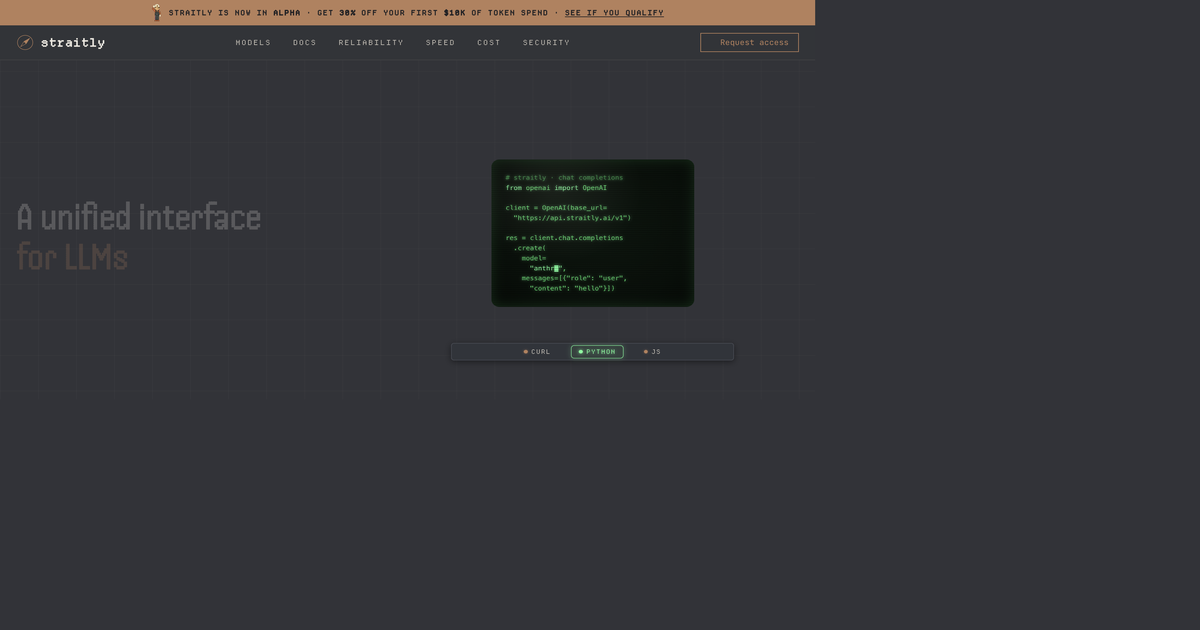Viewport: 1200px width, 630px height.
Task: Select the Python code tab
Action: 597,352
